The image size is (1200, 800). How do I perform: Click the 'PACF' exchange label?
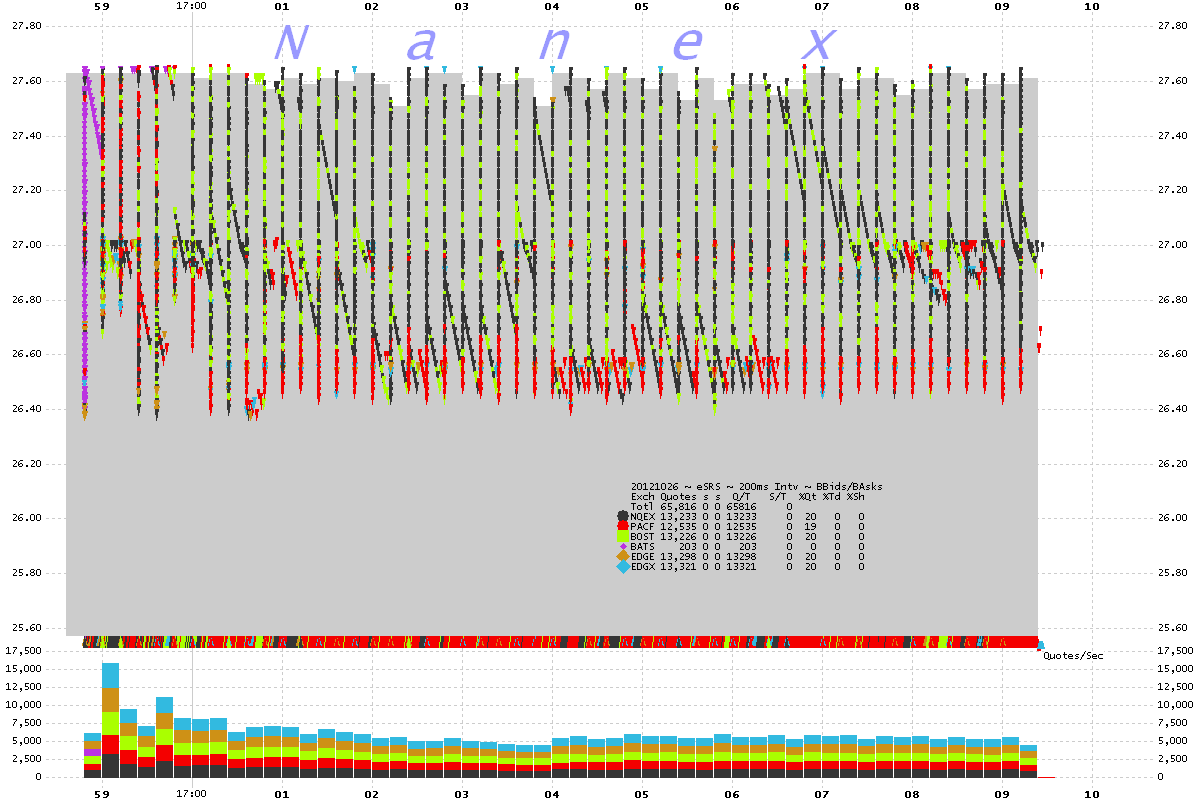[x=643, y=526]
